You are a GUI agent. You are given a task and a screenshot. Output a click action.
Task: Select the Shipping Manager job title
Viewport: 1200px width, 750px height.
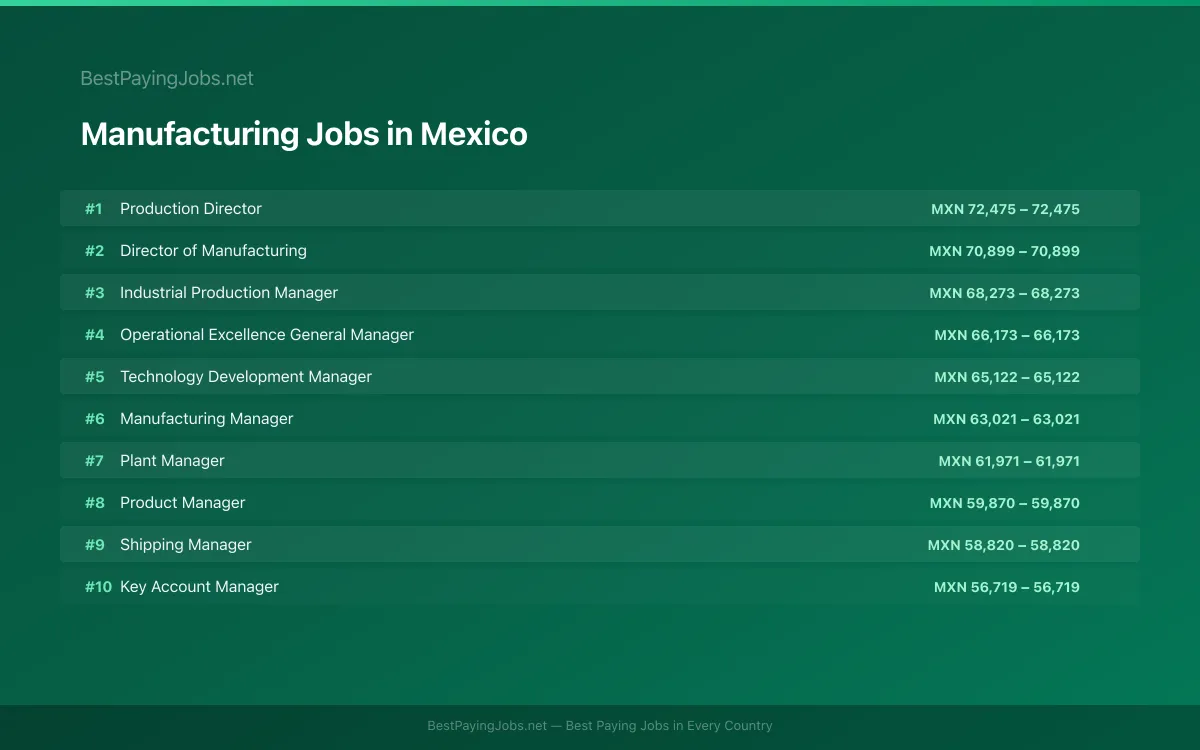[186, 545]
